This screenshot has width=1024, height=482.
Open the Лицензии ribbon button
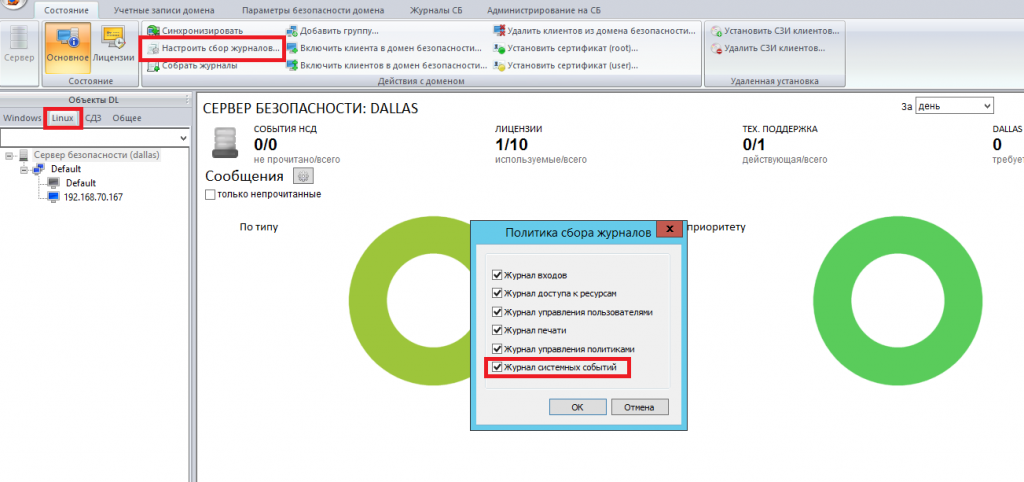114,46
